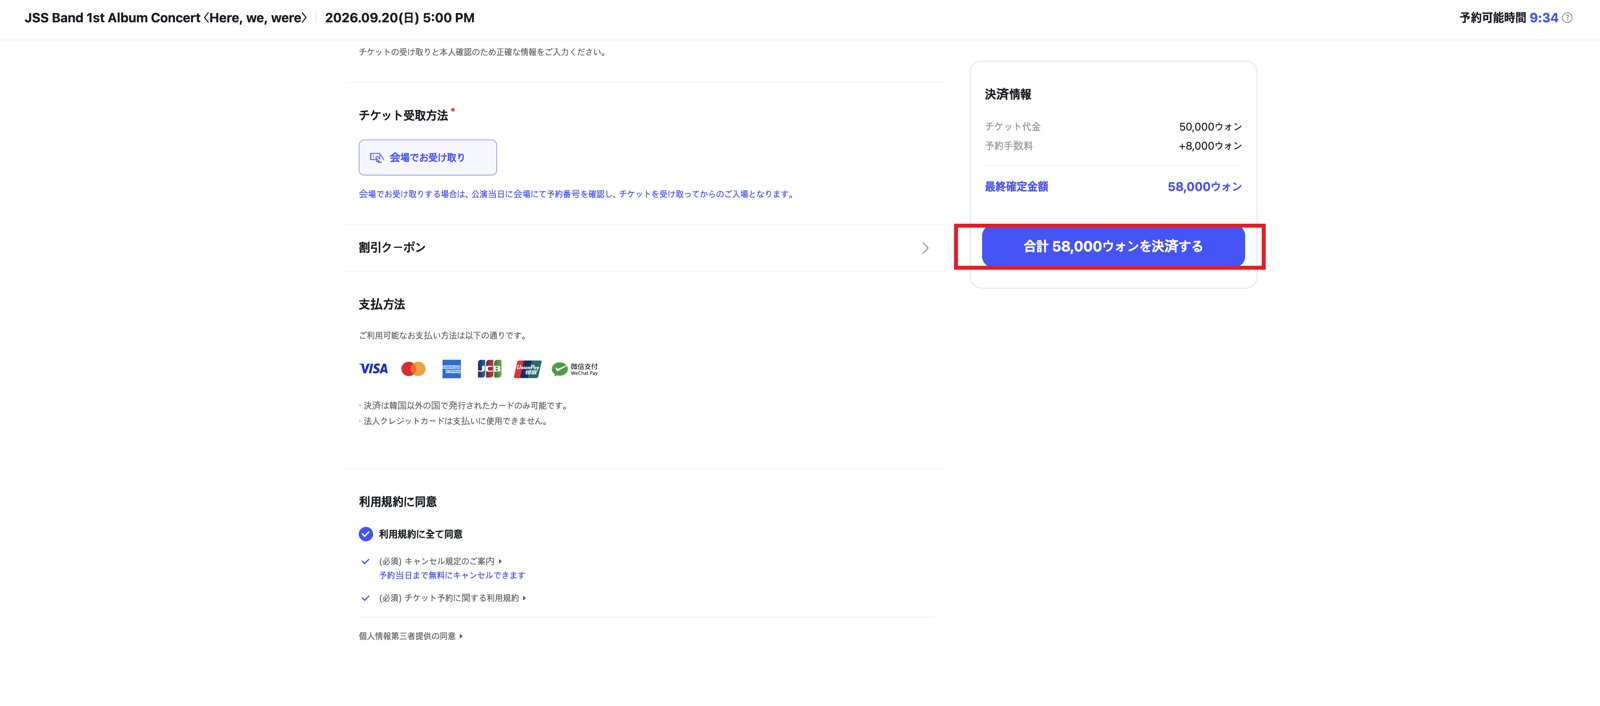1600x706 pixels.
Task: Expand チケット予約に関する利用規約 details arrow
Action: [x=524, y=598]
